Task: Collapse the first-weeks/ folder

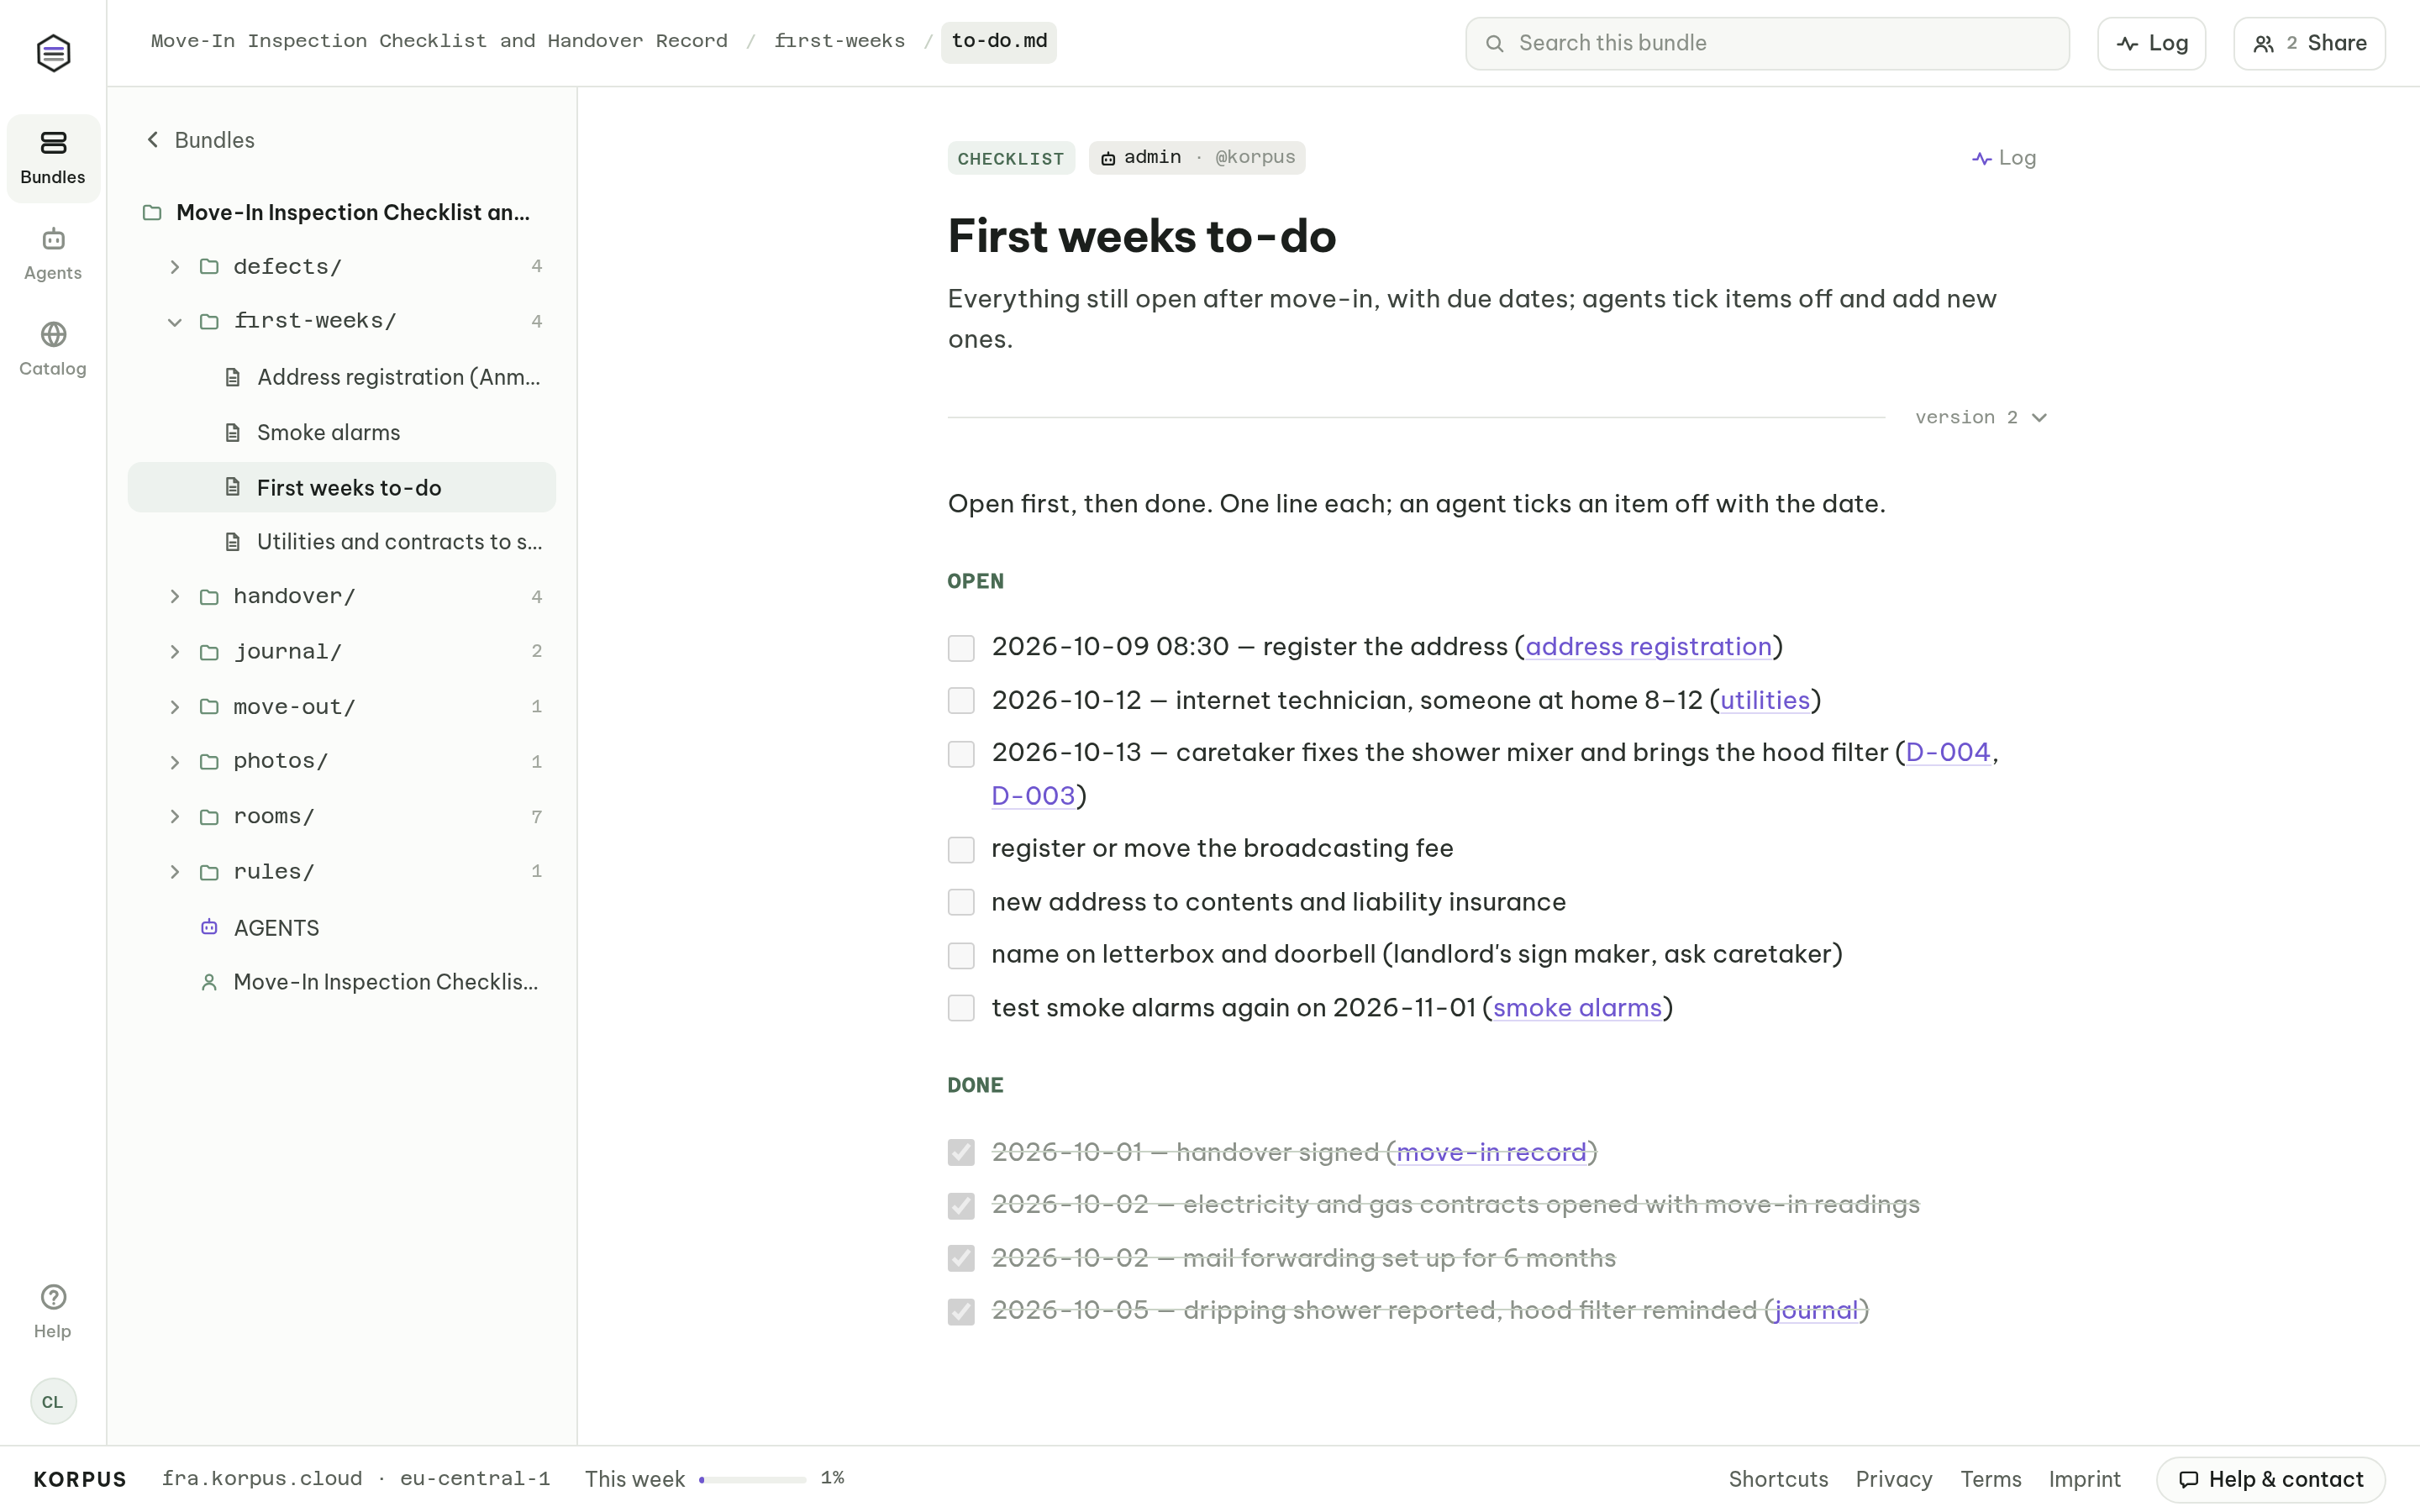Action: (174, 321)
